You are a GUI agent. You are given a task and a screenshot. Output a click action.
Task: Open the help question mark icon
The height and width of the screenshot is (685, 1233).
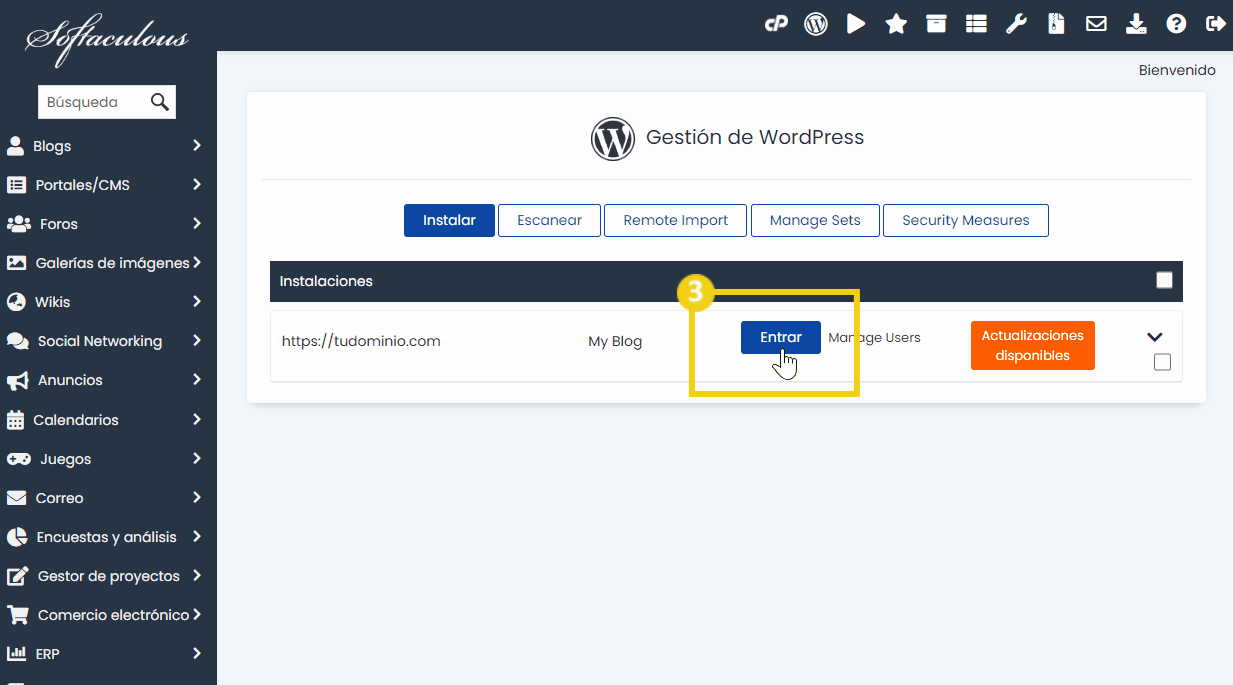tap(1176, 24)
